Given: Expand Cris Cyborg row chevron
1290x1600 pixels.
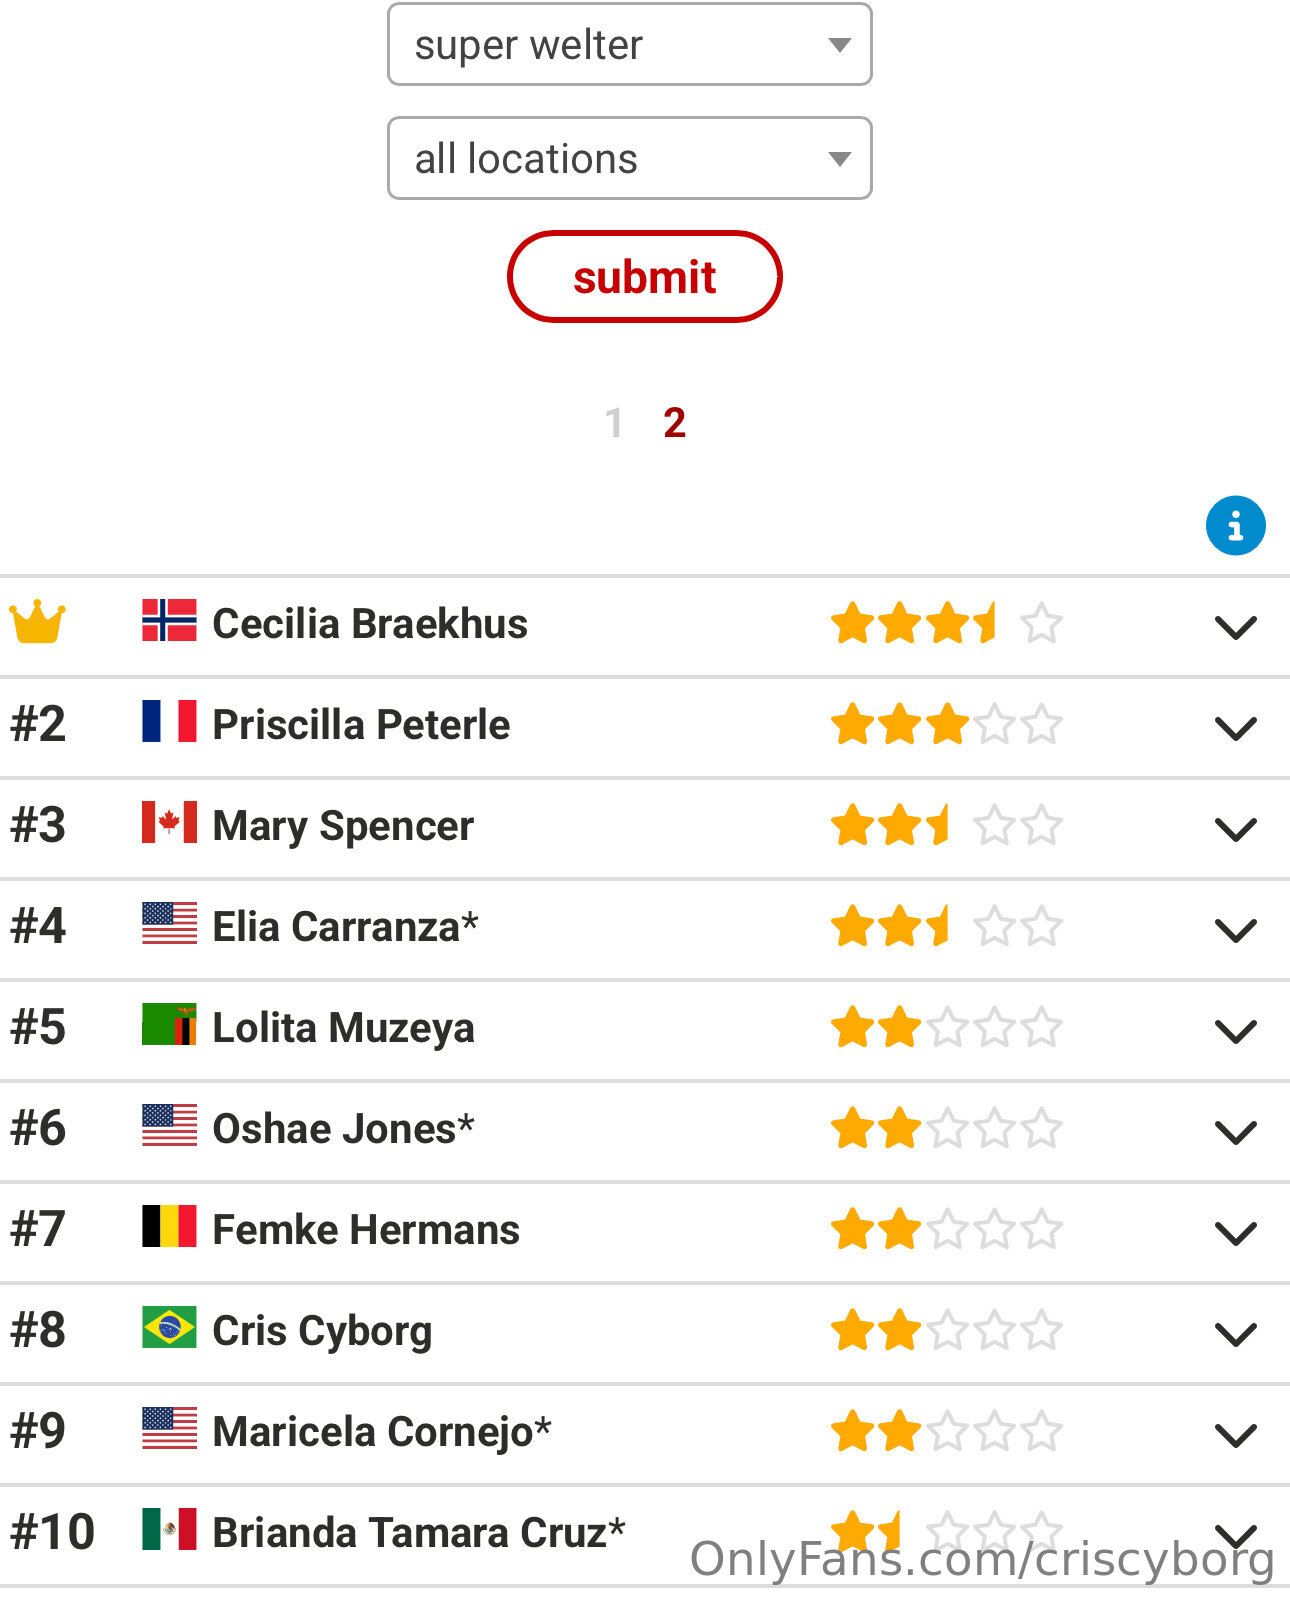Looking at the screenshot, I should 1235,1333.
